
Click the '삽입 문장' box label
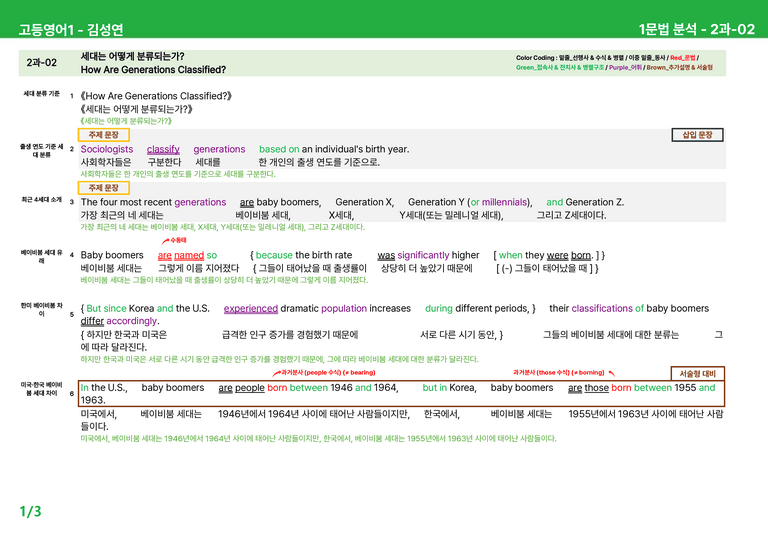coord(697,135)
